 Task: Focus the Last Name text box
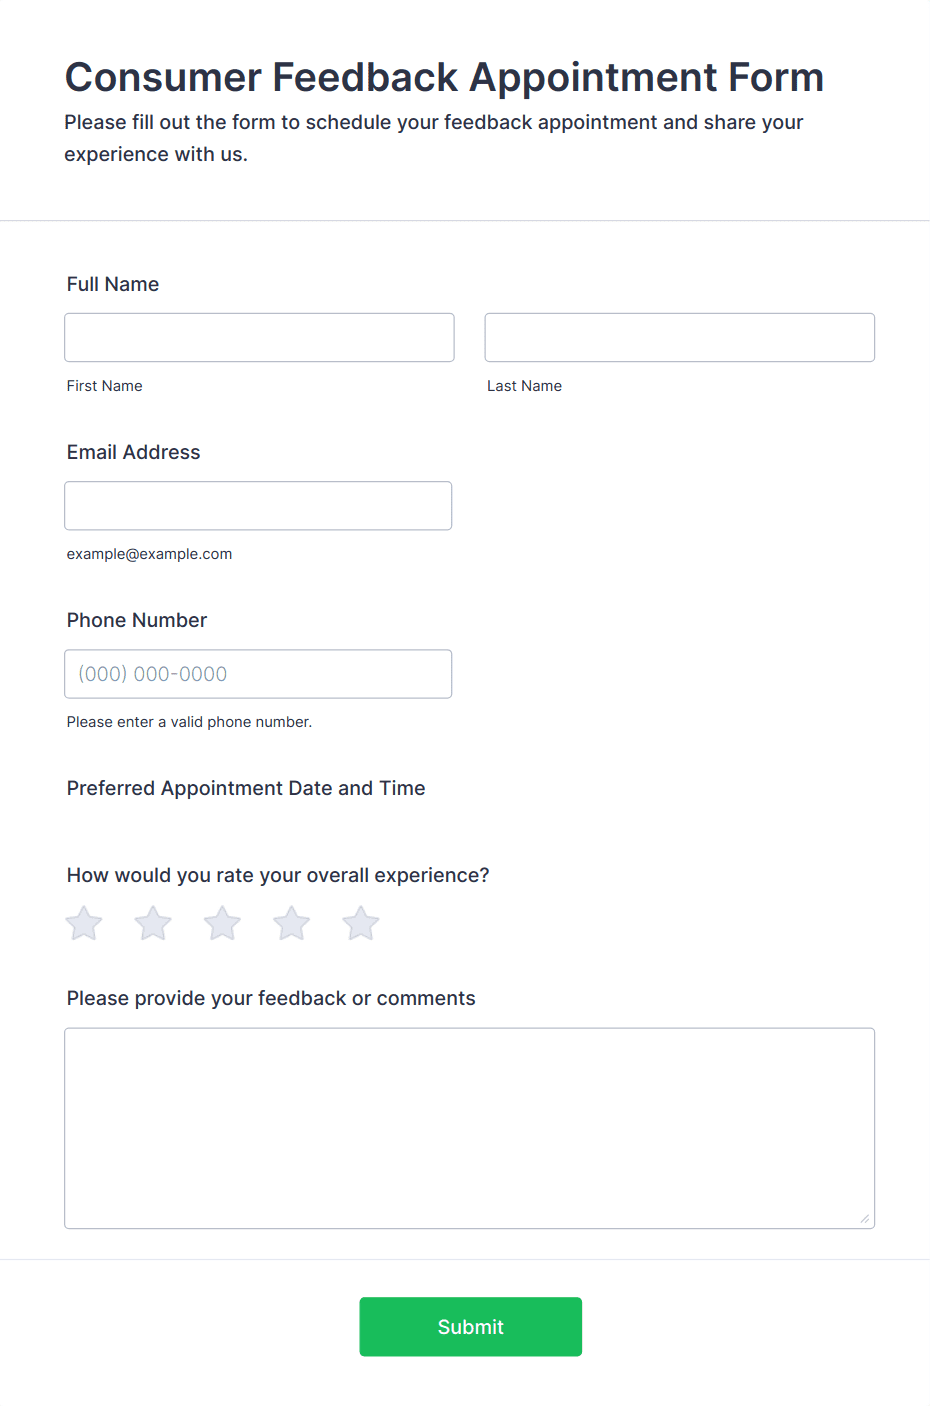coord(680,337)
